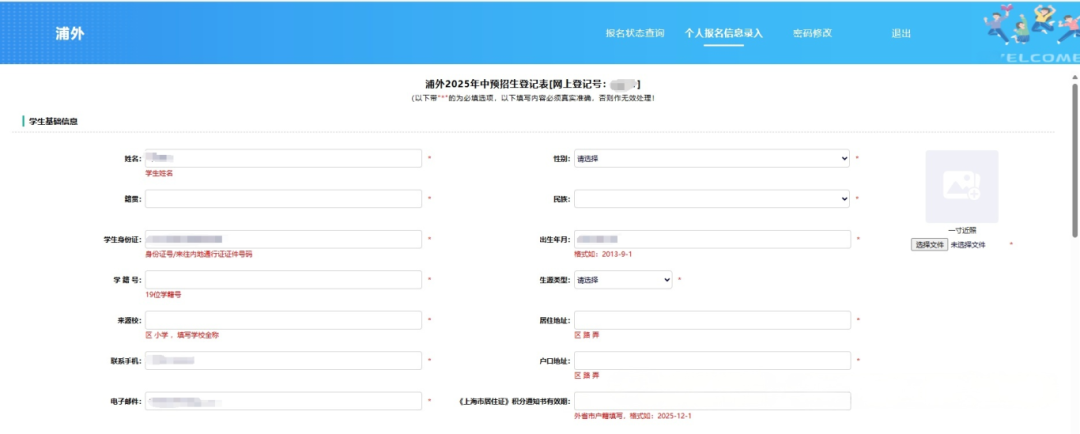Viewport: 1080px width, 434px height.
Task: Click the 浦外 site logo text
Action: click(x=70, y=33)
